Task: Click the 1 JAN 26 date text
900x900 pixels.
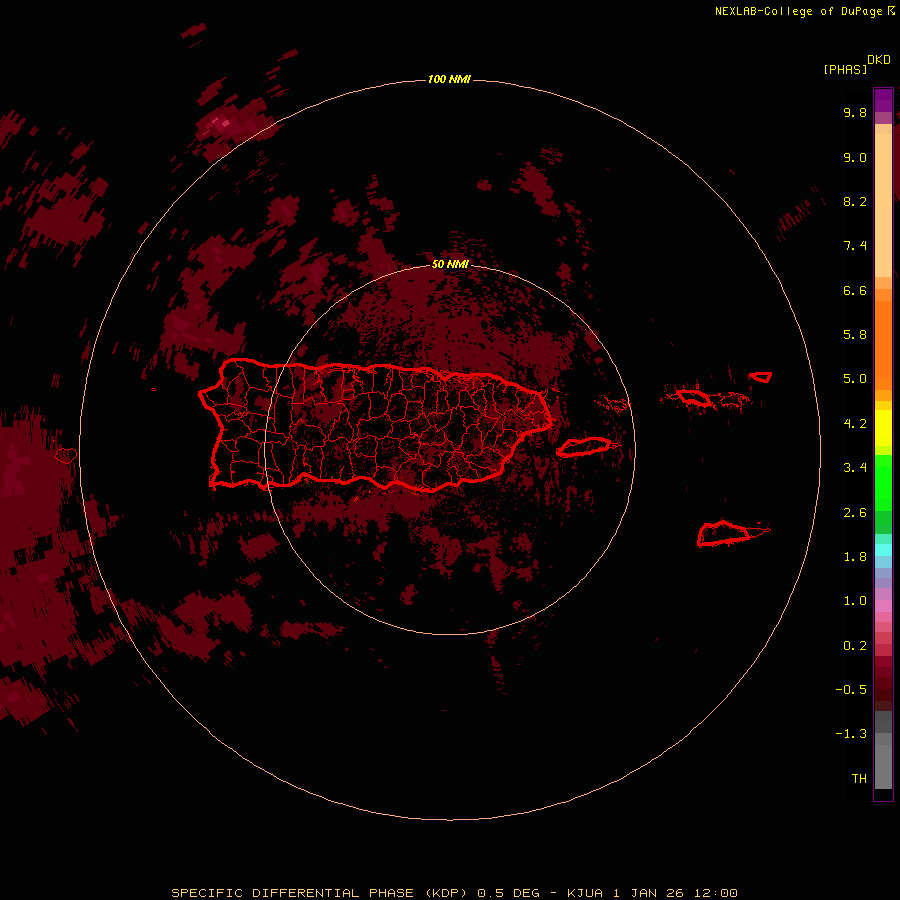Action: tap(648, 893)
